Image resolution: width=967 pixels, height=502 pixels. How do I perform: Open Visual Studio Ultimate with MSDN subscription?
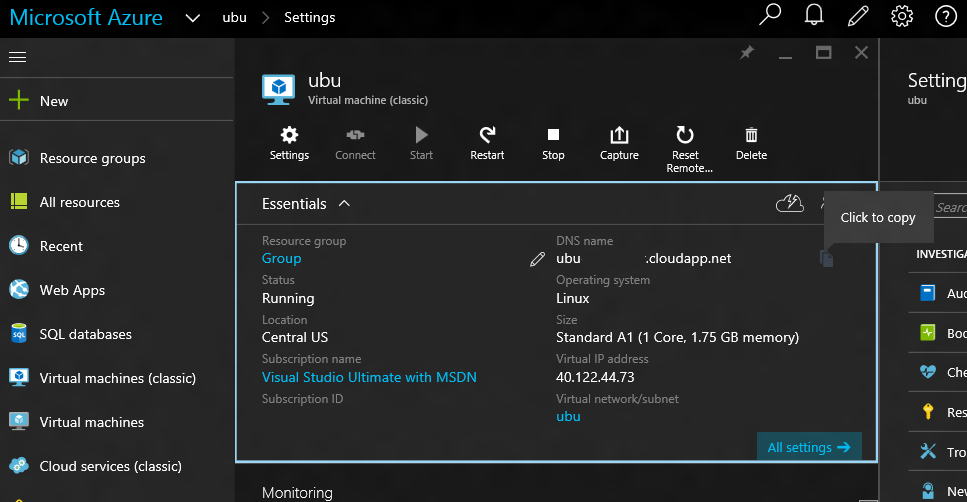pos(369,377)
